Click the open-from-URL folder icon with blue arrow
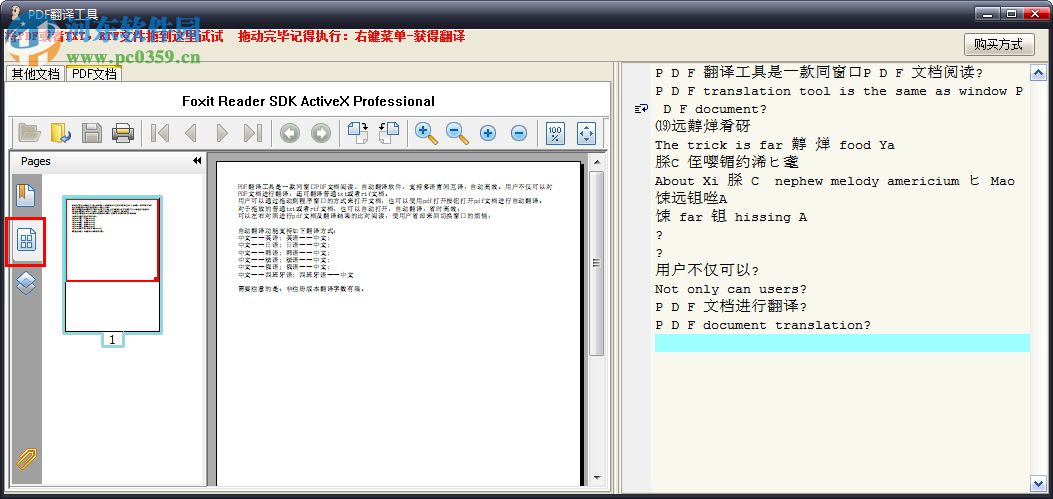The width and height of the screenshot is (1053, 499). pyautogui.click(x=60, y=133)
